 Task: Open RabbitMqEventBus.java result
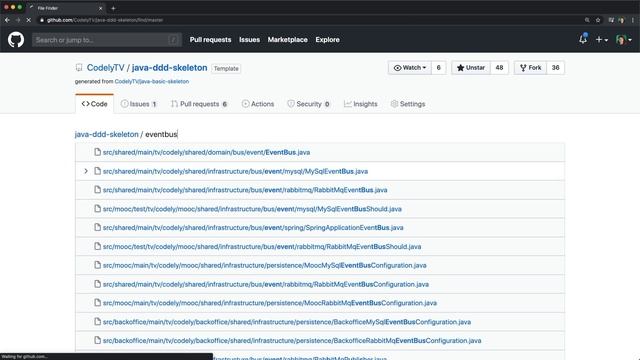click(245, 190)
